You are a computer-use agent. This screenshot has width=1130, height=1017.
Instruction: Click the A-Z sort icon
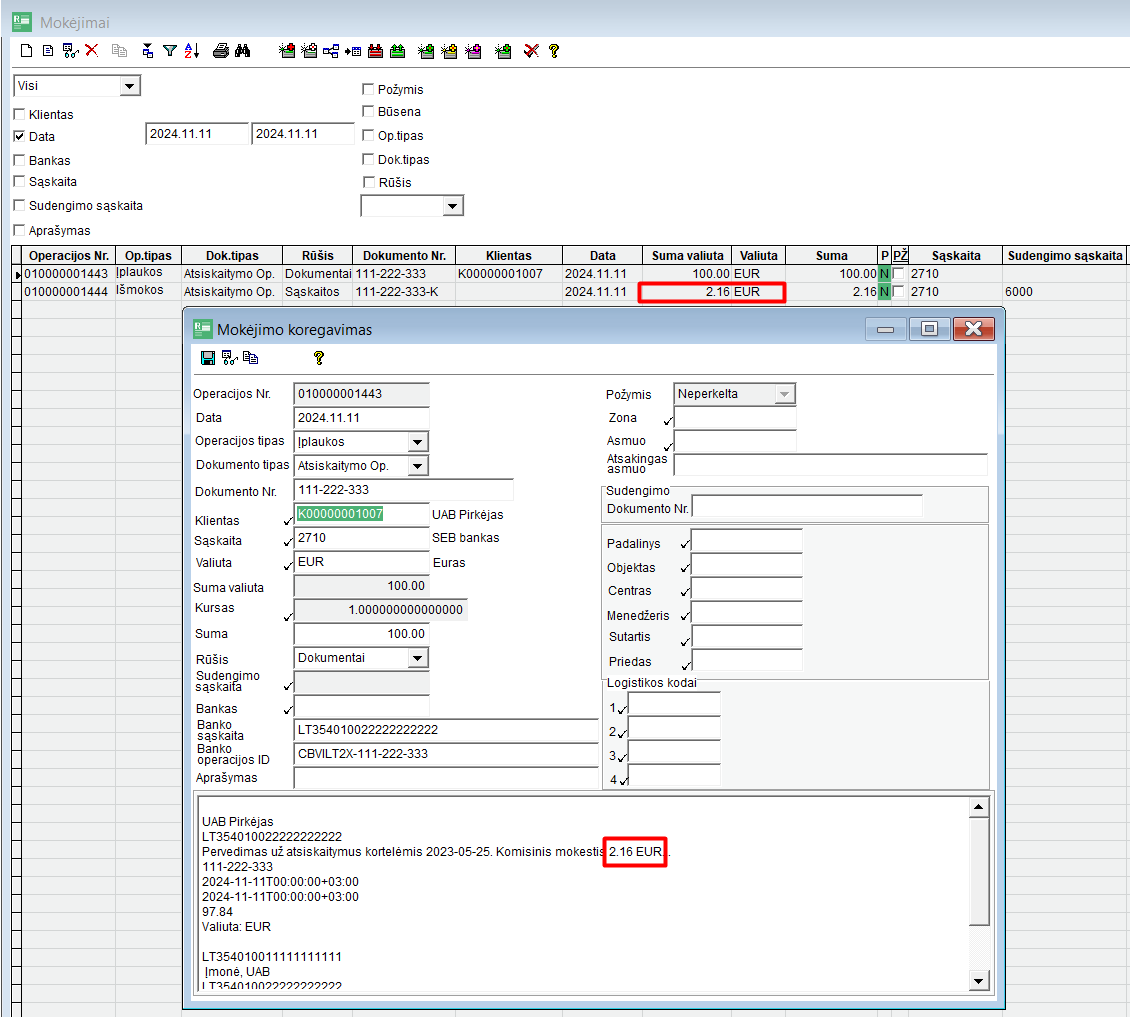click(x=192, y=51)
